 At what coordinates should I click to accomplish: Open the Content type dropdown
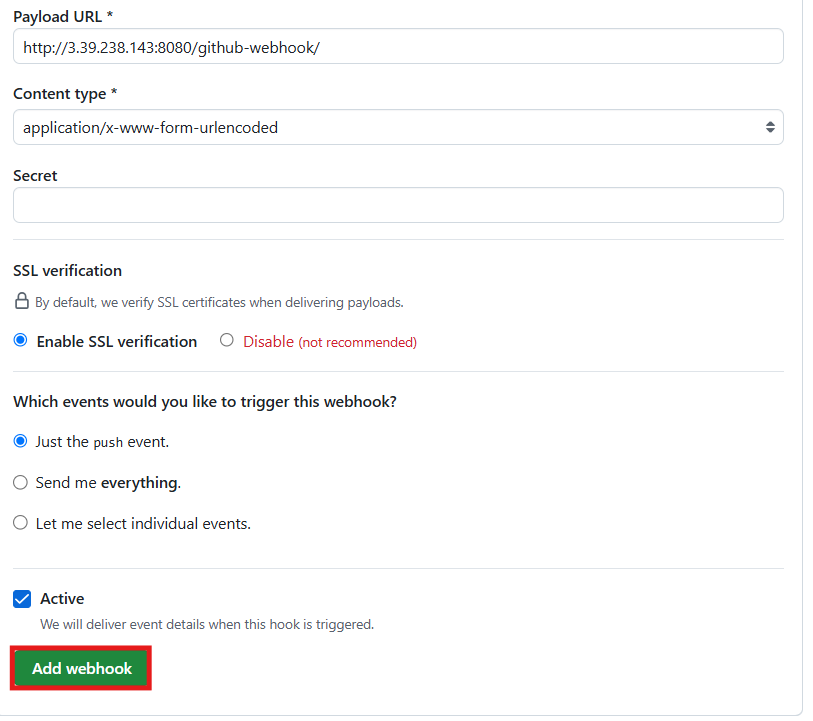398,127
